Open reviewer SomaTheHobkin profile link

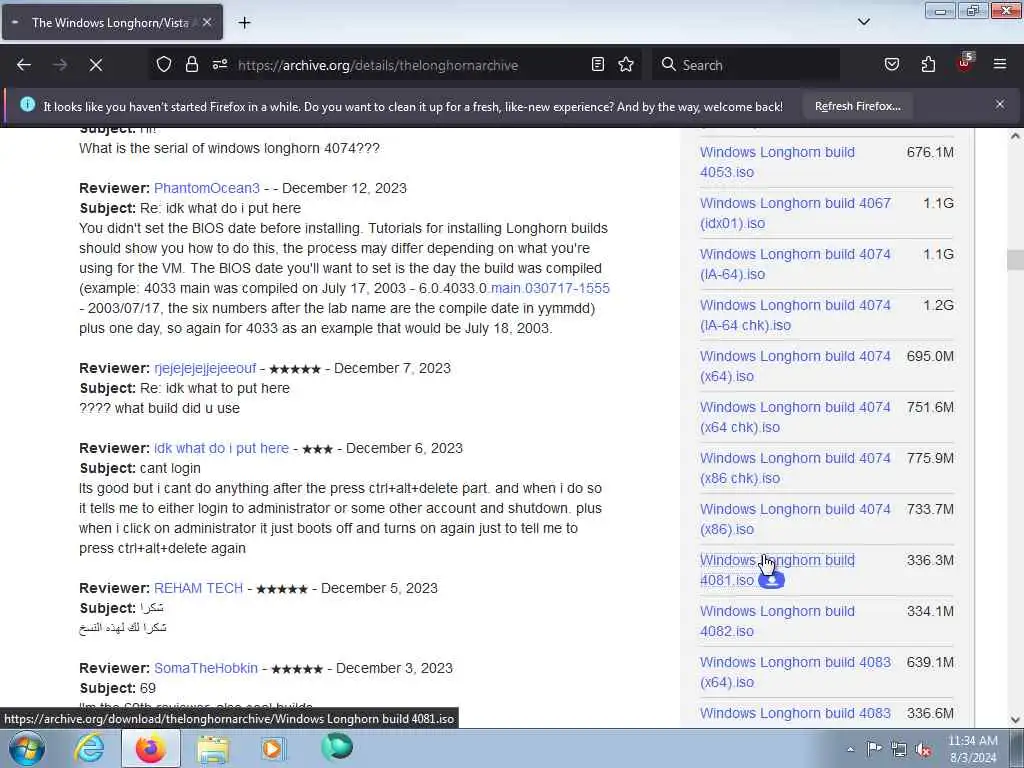[206, 669]
